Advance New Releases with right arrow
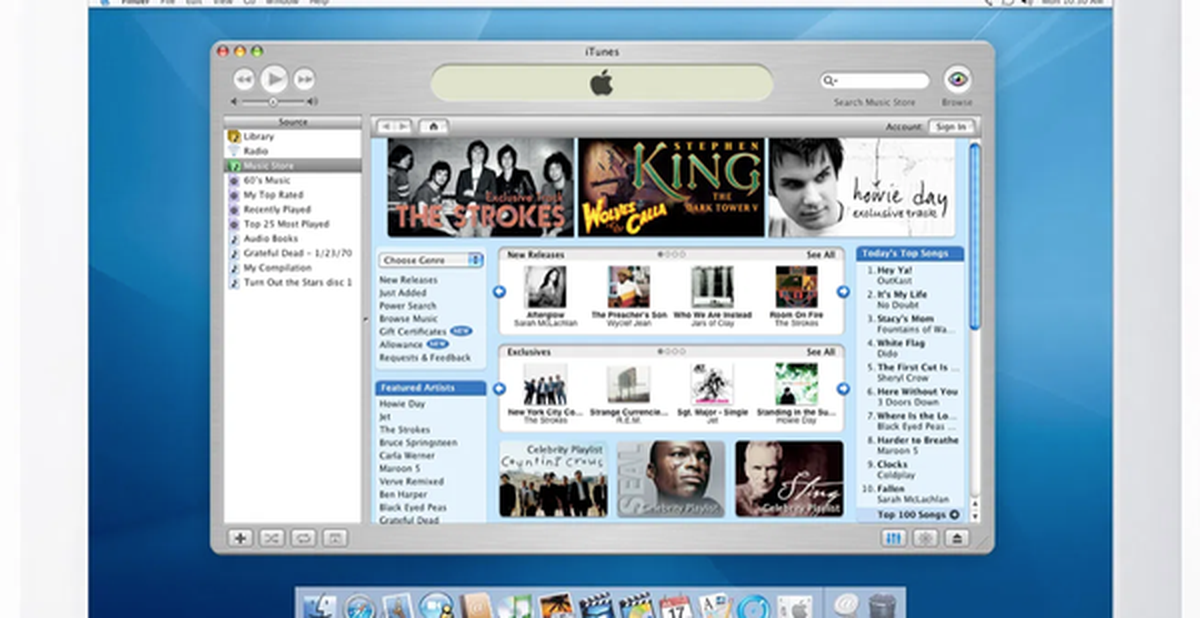 click(x=843, y=292)
